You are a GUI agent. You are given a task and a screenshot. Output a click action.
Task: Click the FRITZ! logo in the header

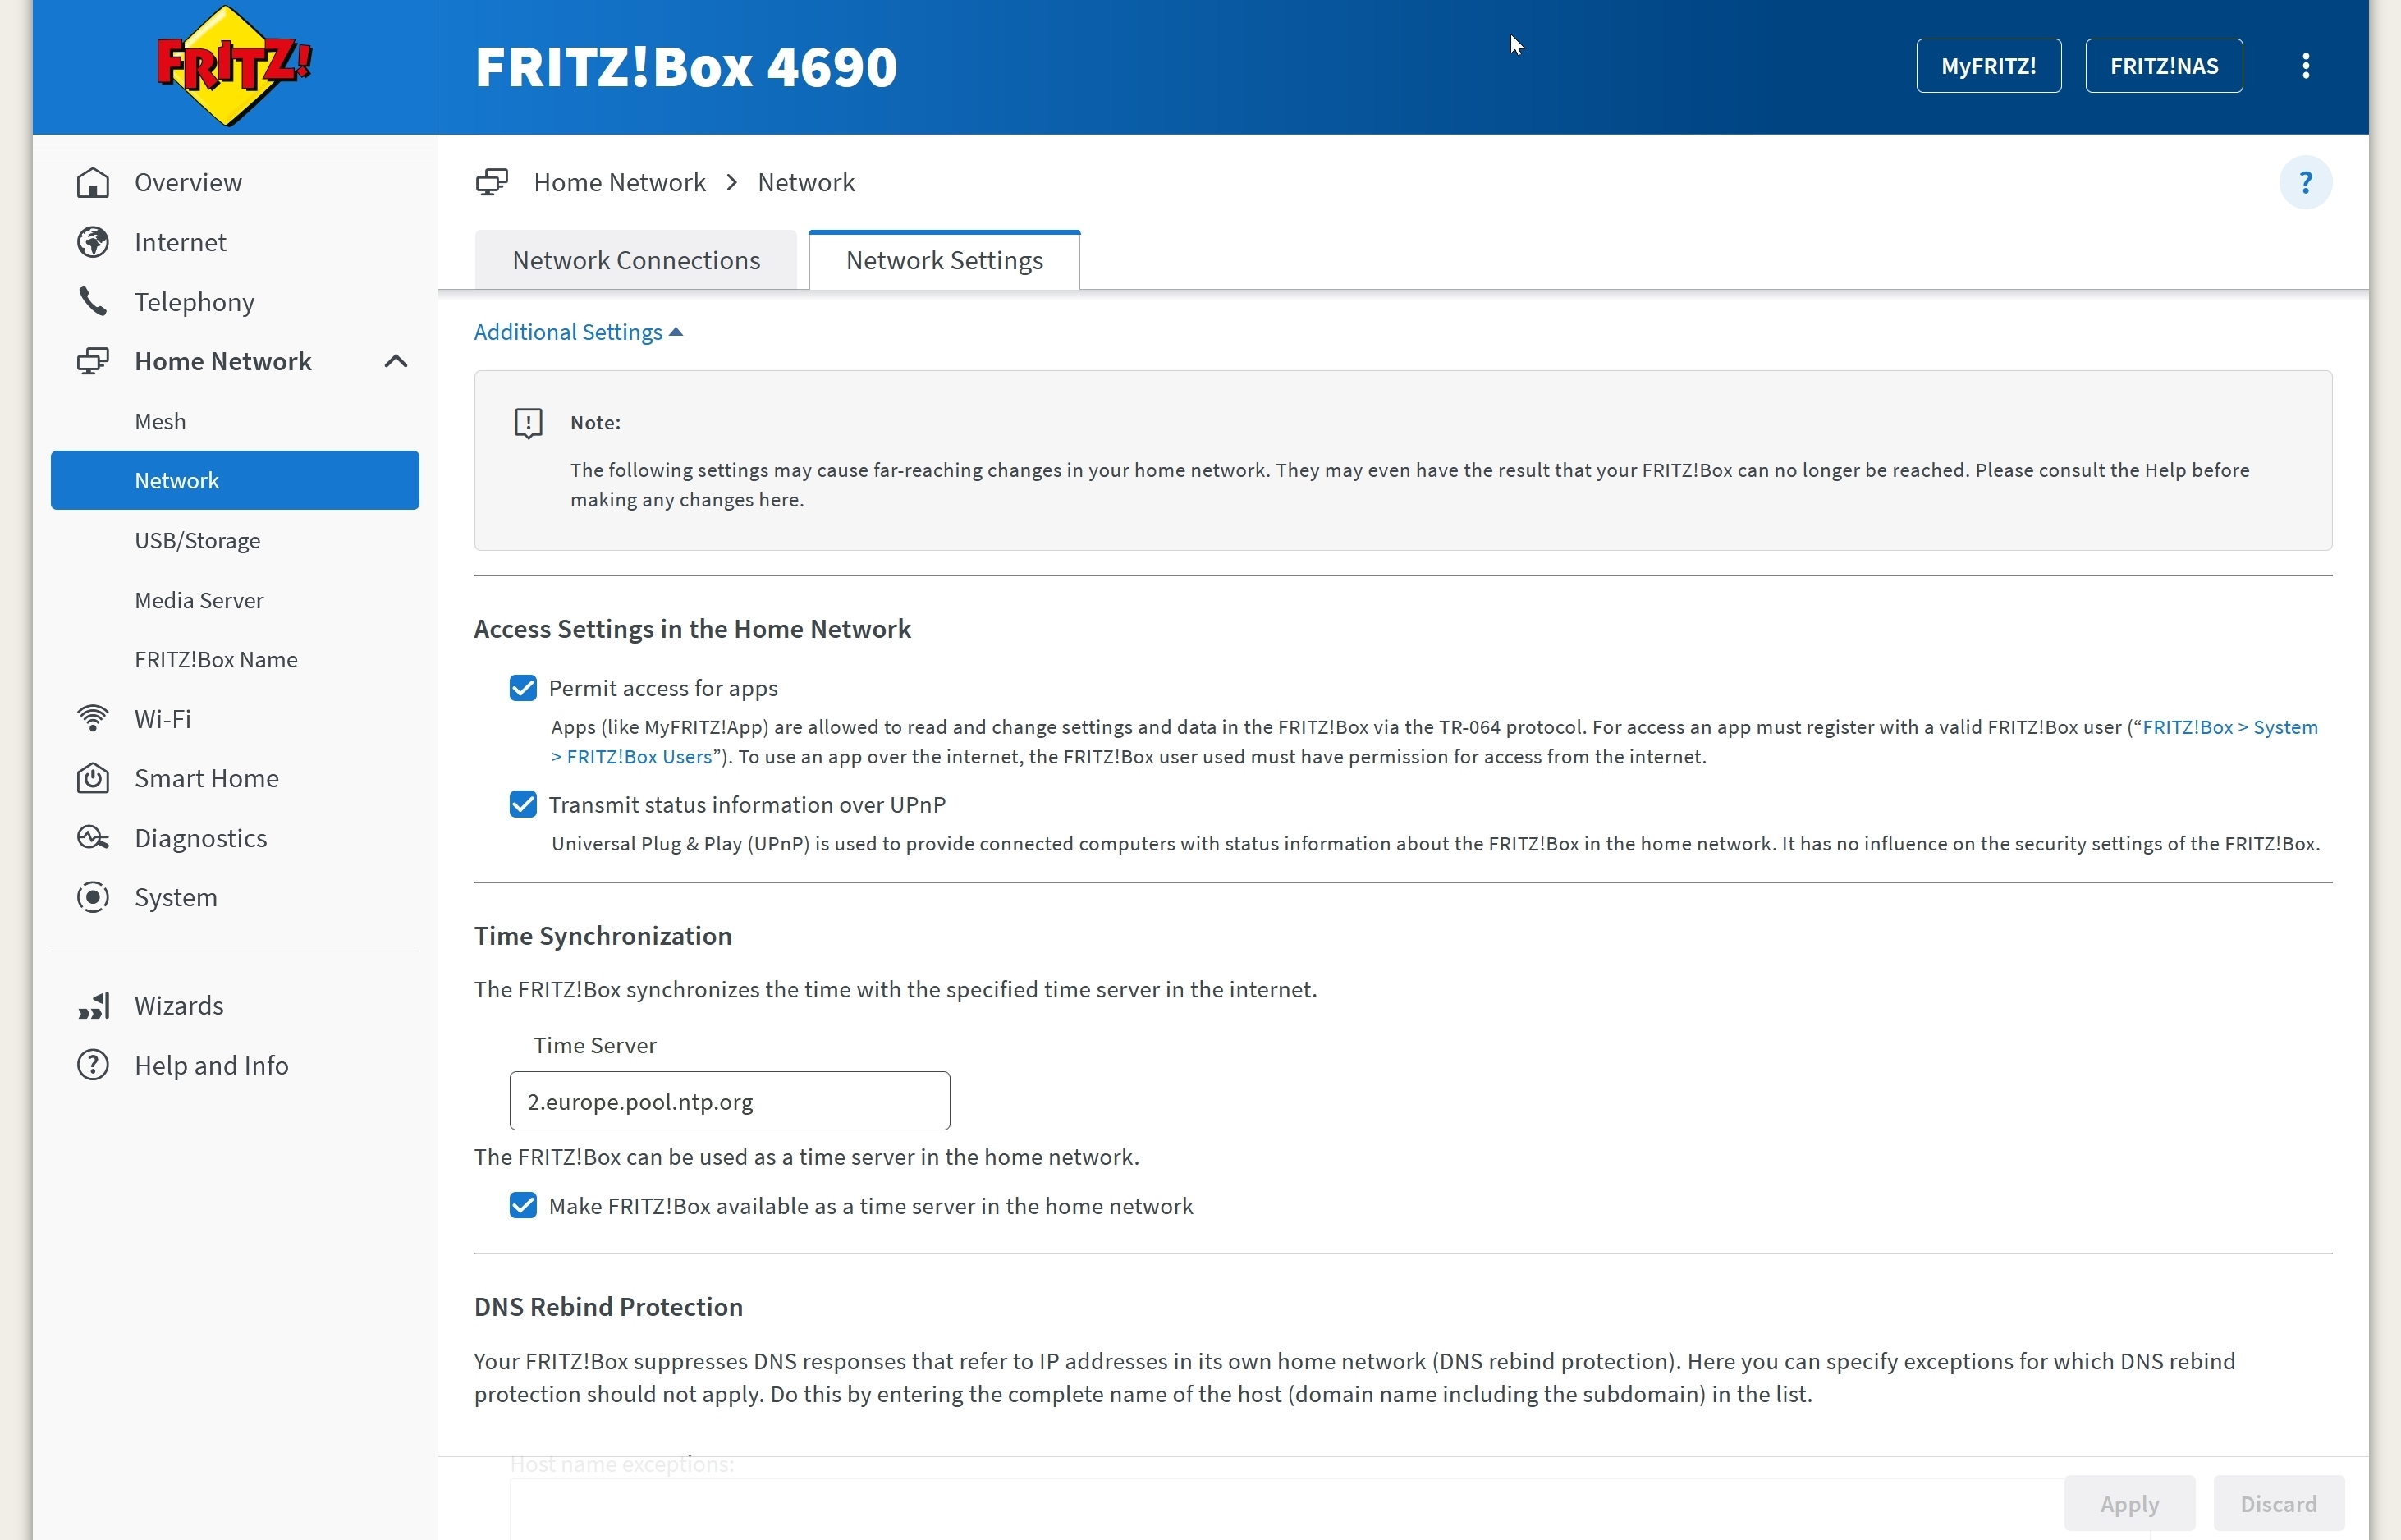tap(234, 66)
